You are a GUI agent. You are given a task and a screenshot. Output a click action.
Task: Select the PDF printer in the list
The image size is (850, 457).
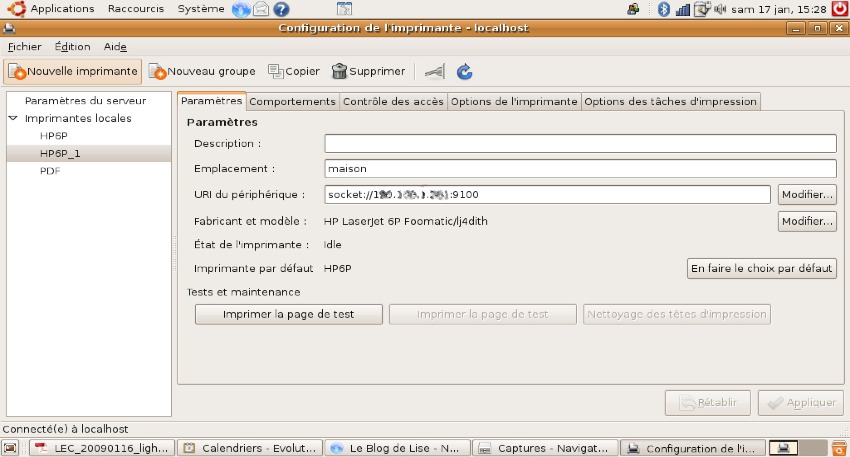pyautogui.click(x=50, y=171)
